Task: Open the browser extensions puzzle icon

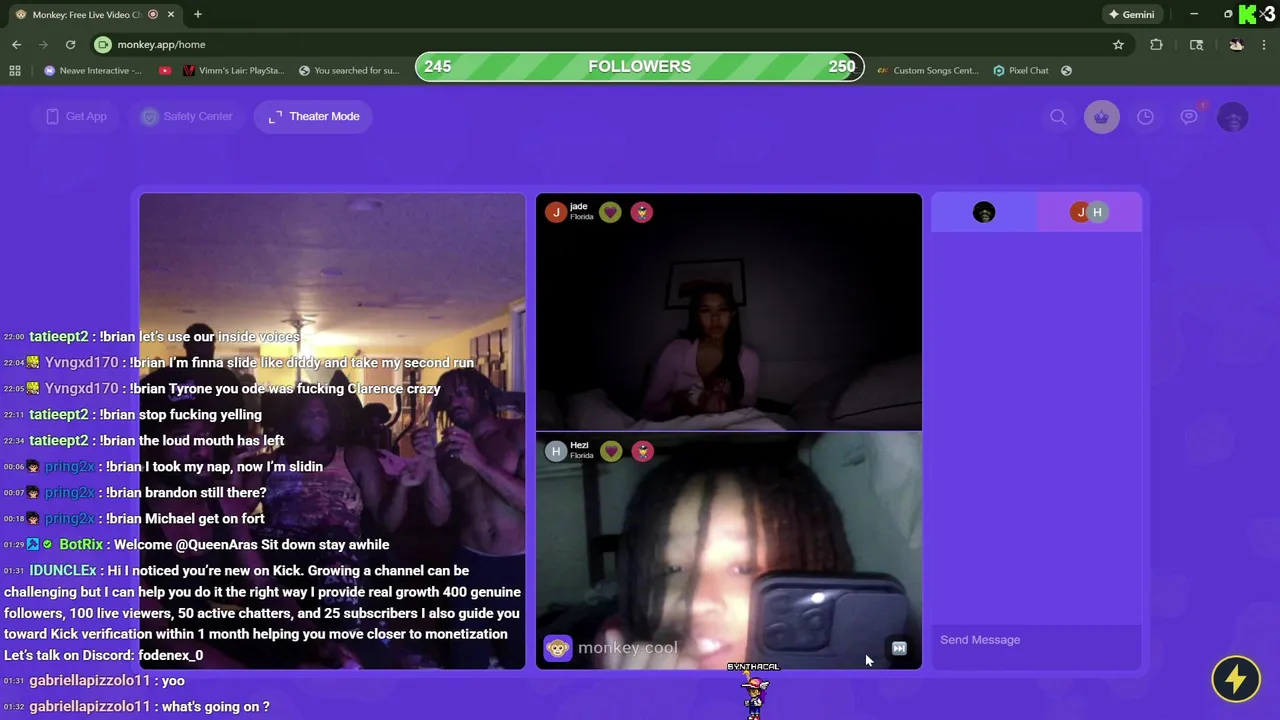Action: 1156,44
